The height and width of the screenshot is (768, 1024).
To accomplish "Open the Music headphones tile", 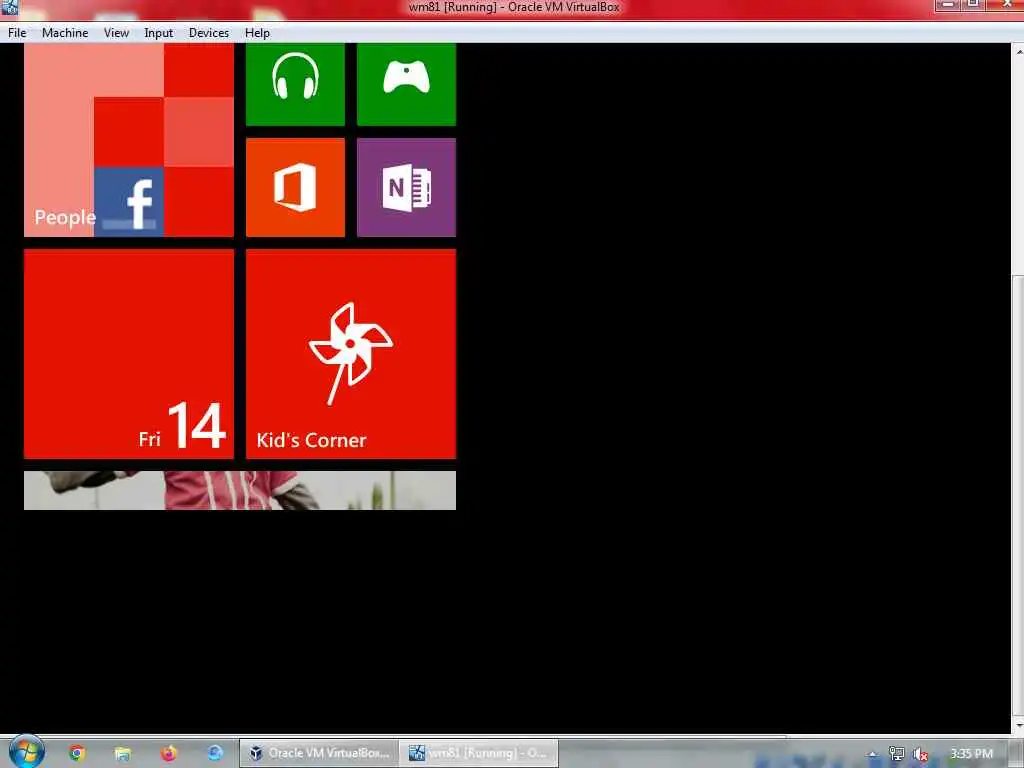I will (295, 84).
